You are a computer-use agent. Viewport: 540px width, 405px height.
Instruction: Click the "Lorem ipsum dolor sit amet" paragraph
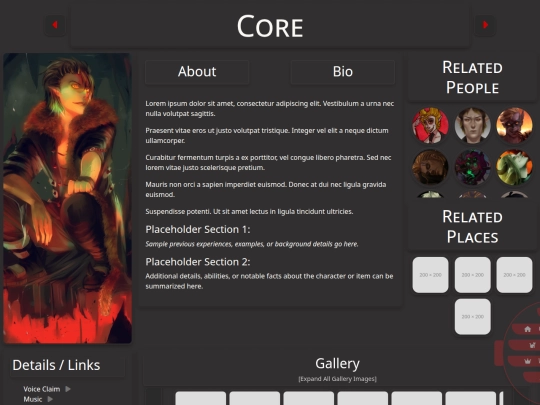tap(270, 108)
